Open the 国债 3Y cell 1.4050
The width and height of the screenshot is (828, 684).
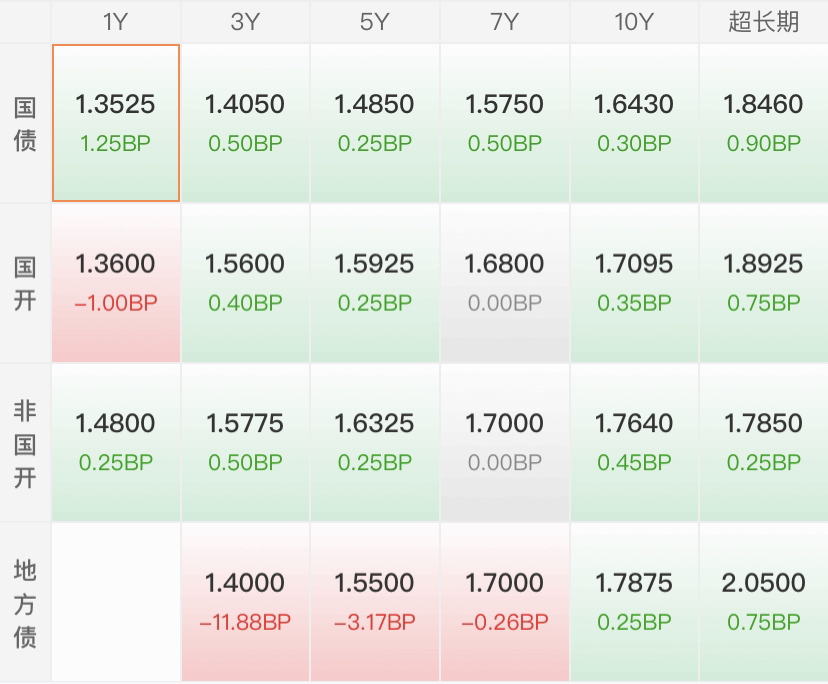point(246,123)
